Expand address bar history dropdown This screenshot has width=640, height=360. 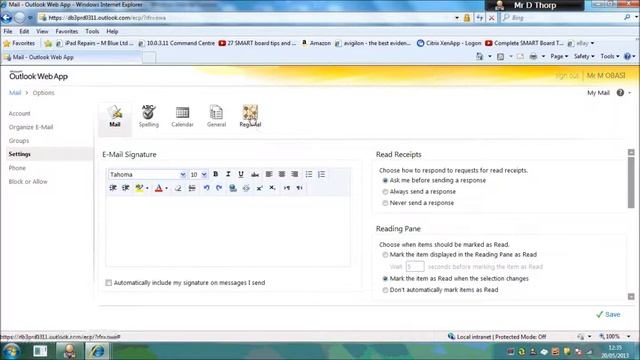pos(457,18)
